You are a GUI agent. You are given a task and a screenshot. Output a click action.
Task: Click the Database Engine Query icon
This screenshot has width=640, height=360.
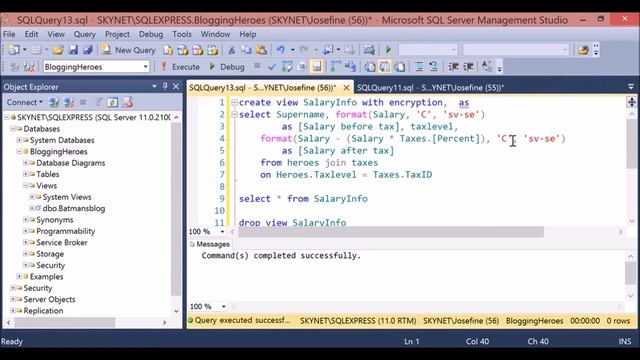click(168, 50)
